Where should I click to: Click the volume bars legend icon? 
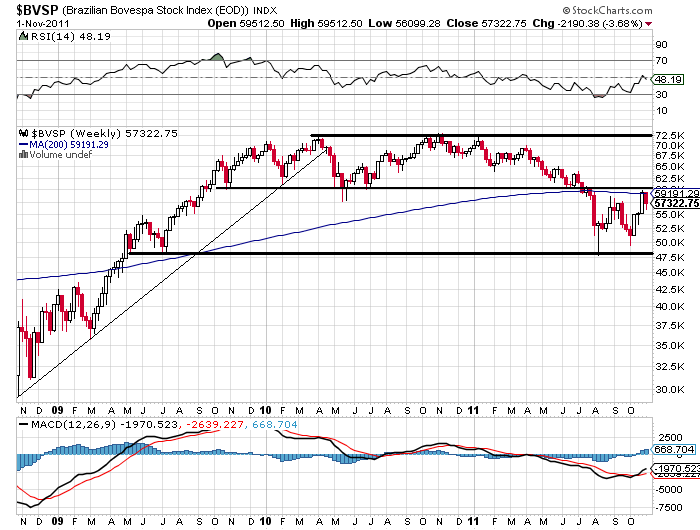point(24,154)
